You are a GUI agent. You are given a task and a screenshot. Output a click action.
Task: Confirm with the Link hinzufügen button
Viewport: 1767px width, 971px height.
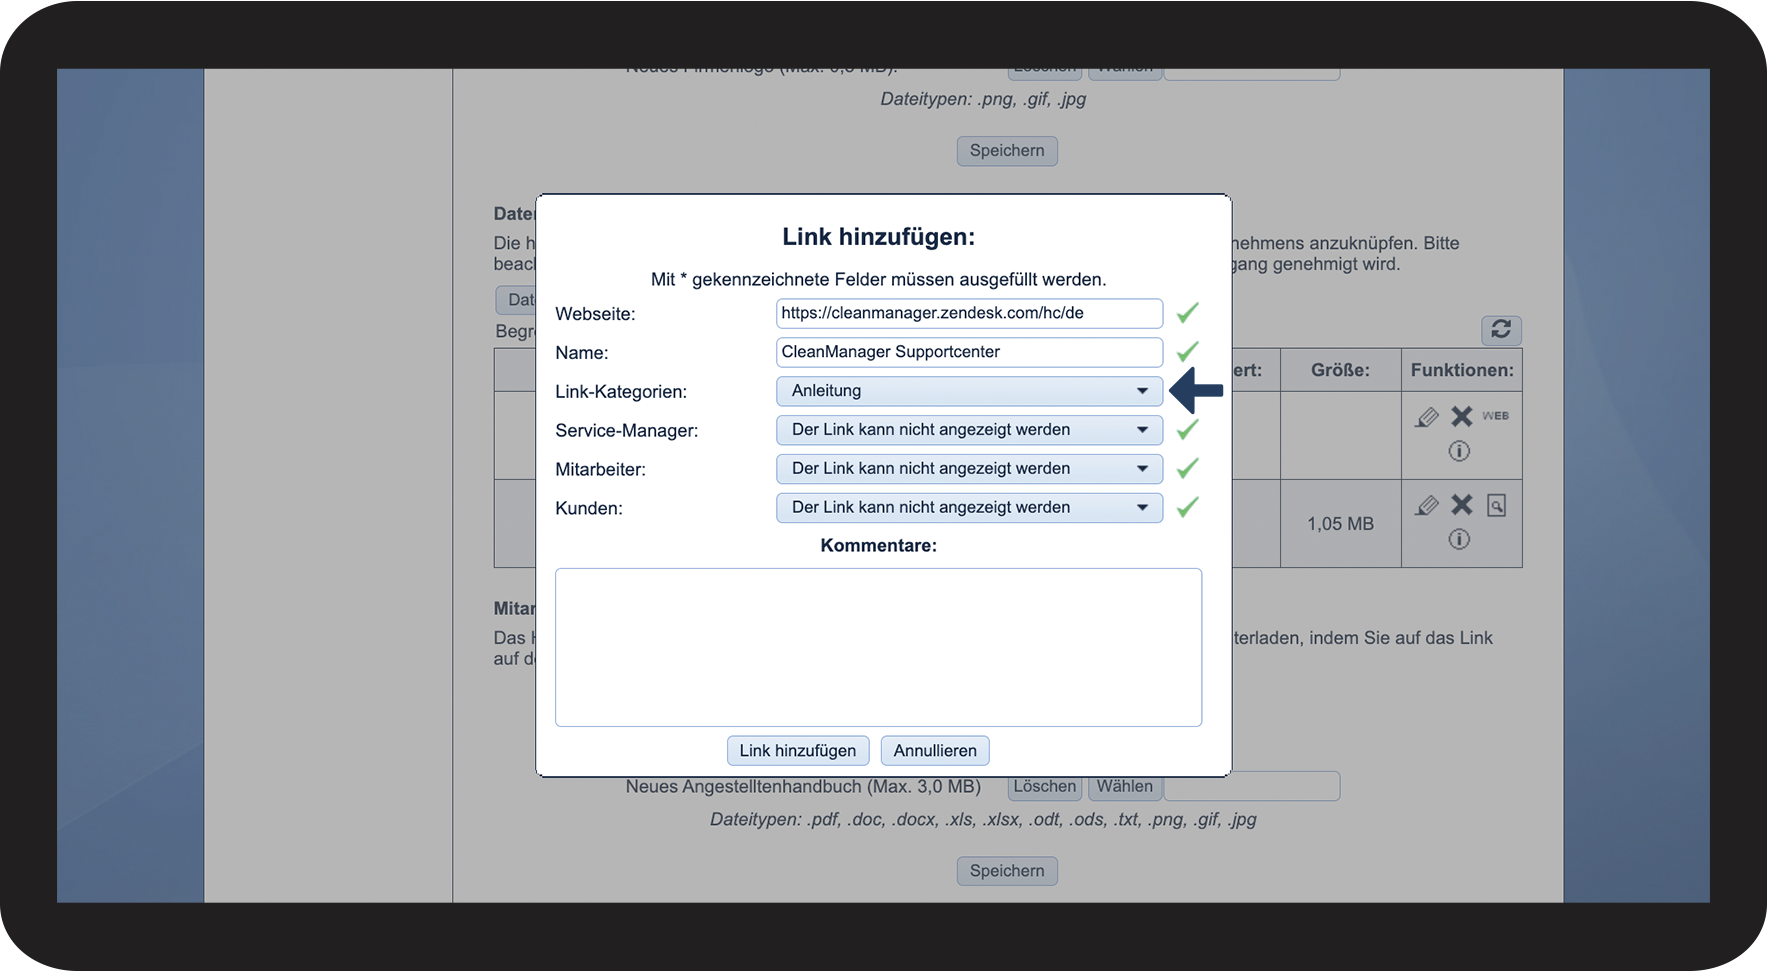pyautogui.click(x=798, y=751)
